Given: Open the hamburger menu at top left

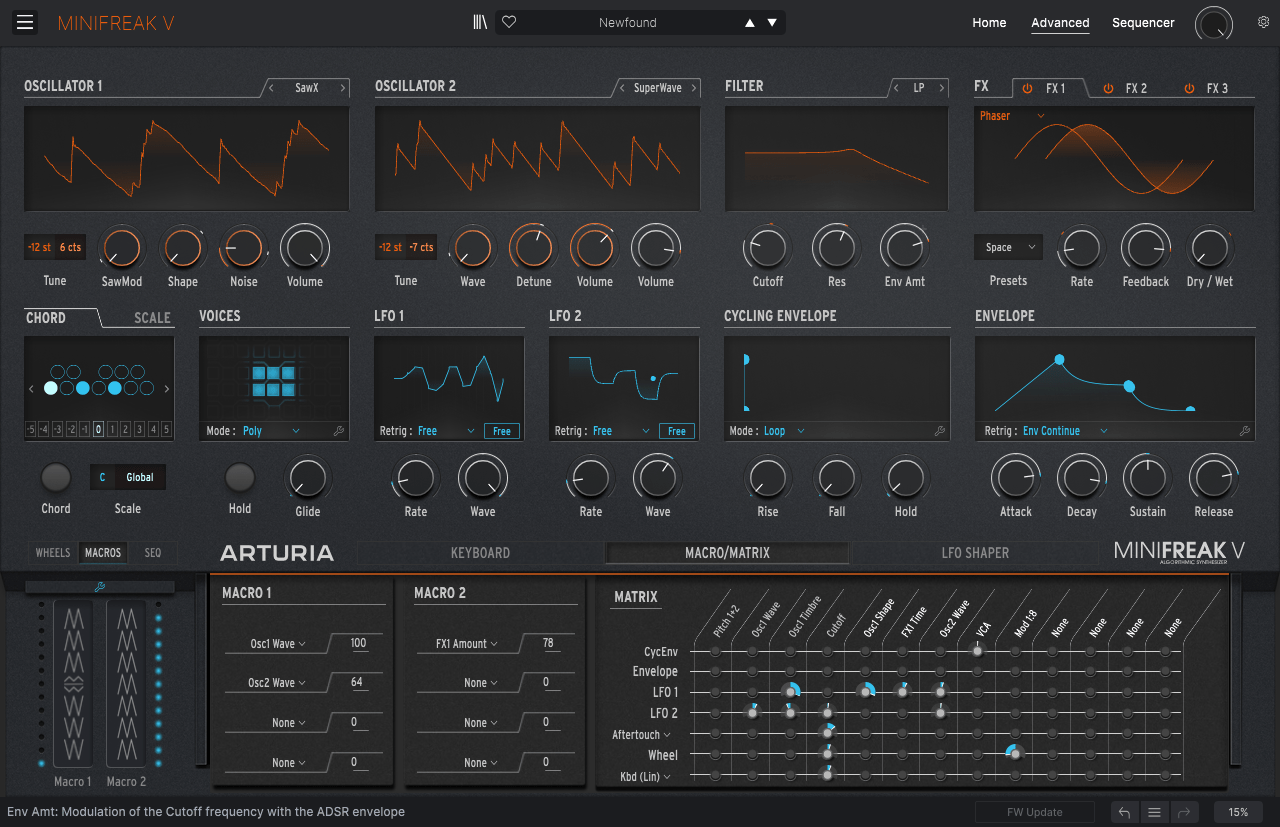Looking at the screenshot, I should tap(24, 22).
